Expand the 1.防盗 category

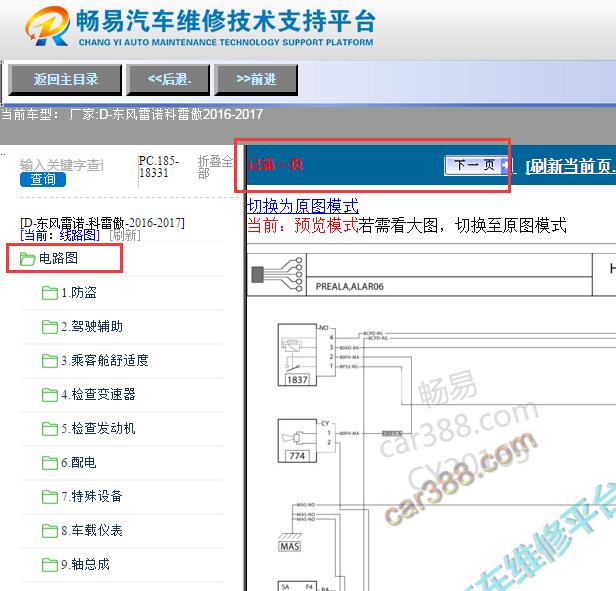tap(79, 292)
